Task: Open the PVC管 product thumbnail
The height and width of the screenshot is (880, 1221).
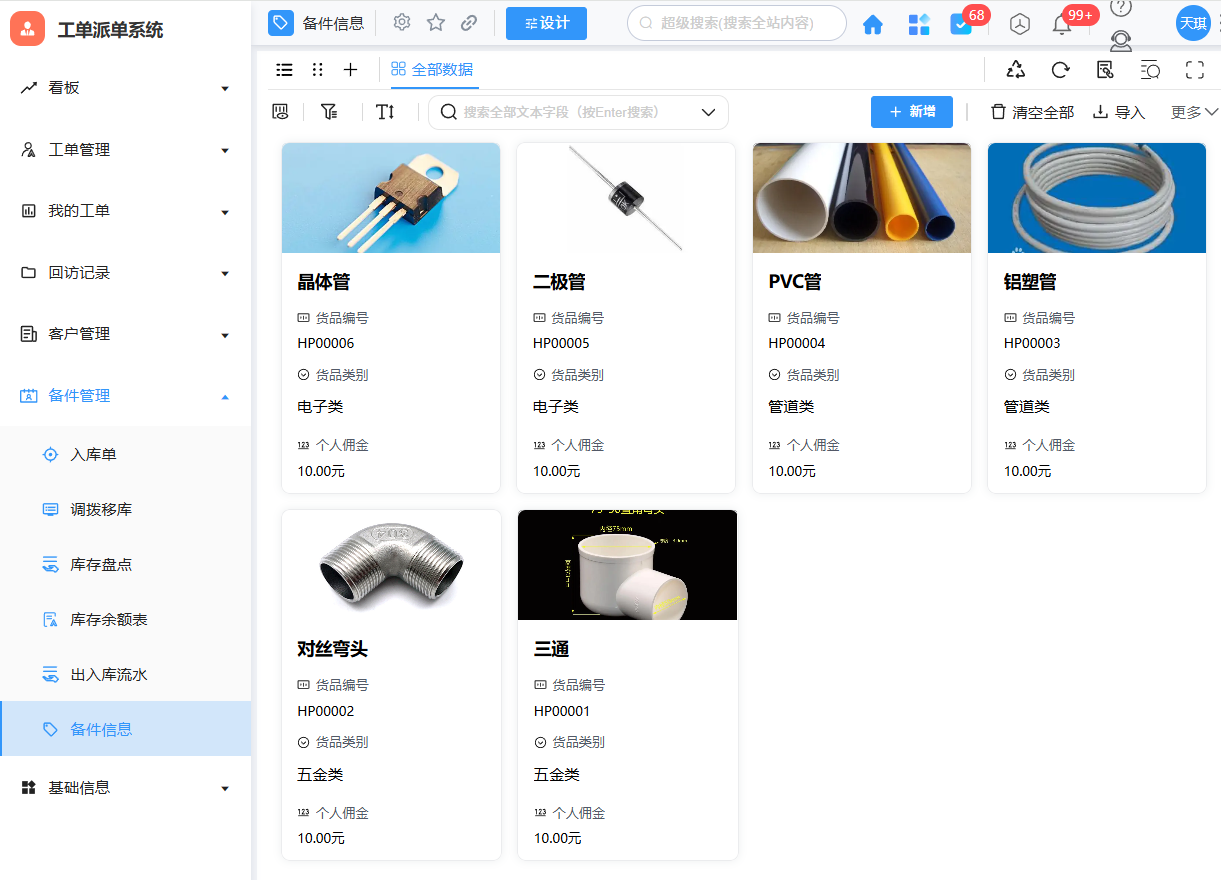Action: 861,198
